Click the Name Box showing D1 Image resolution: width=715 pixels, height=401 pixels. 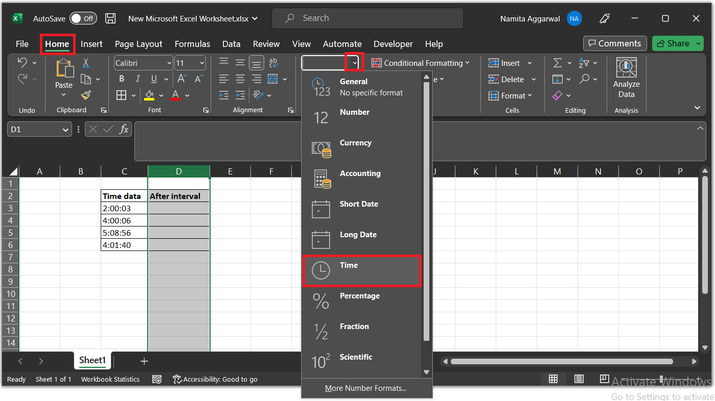pyautogui.click(x=39, y=130)
